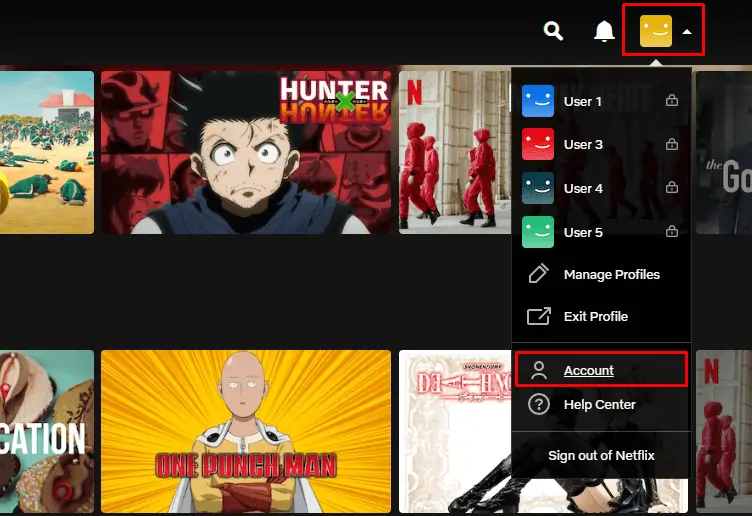Open the notifications bell

click(x=604, y=31)
